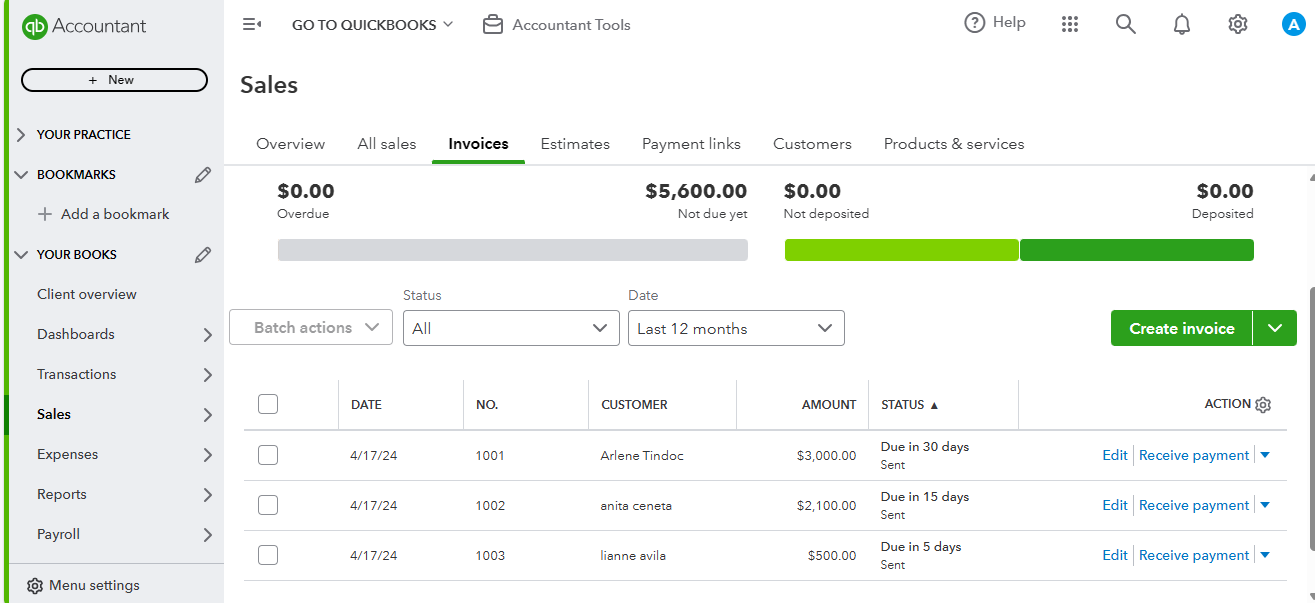Expand the Create invoice arrow dropdown
The image size is (1315, 603).
tap(1274, 328)
